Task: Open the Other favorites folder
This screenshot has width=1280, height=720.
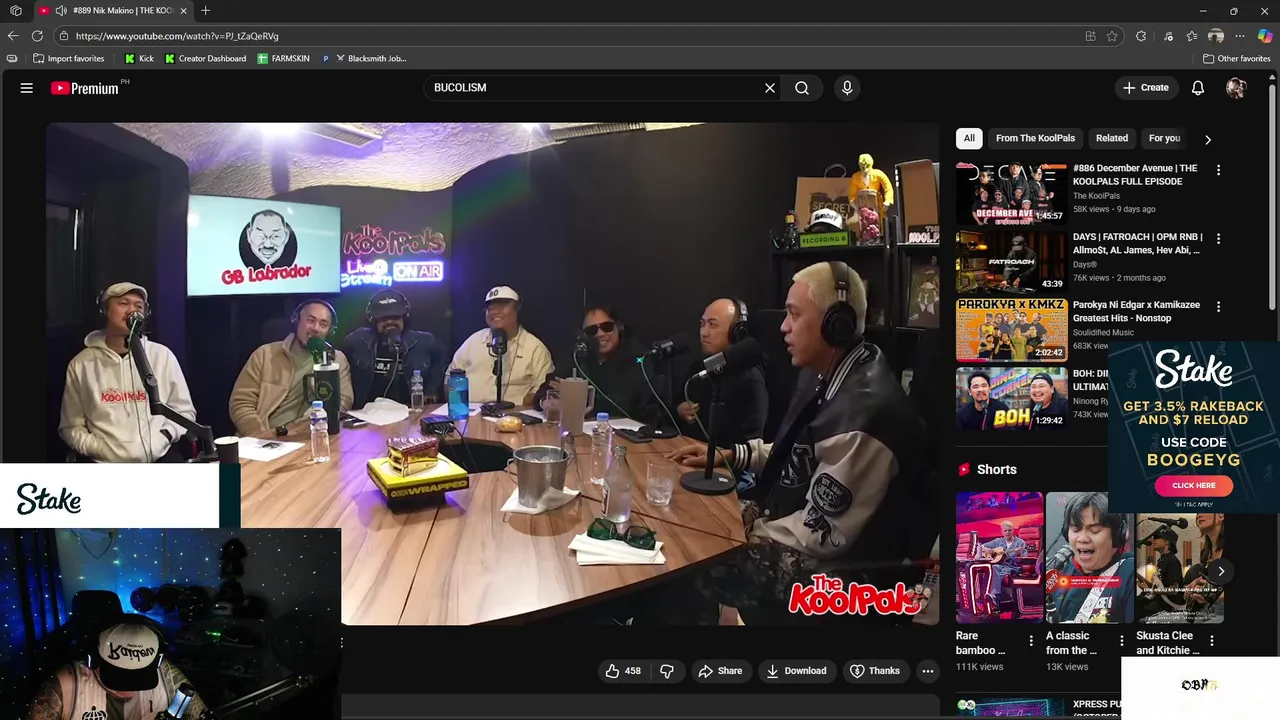Action: coord(1236,59)
